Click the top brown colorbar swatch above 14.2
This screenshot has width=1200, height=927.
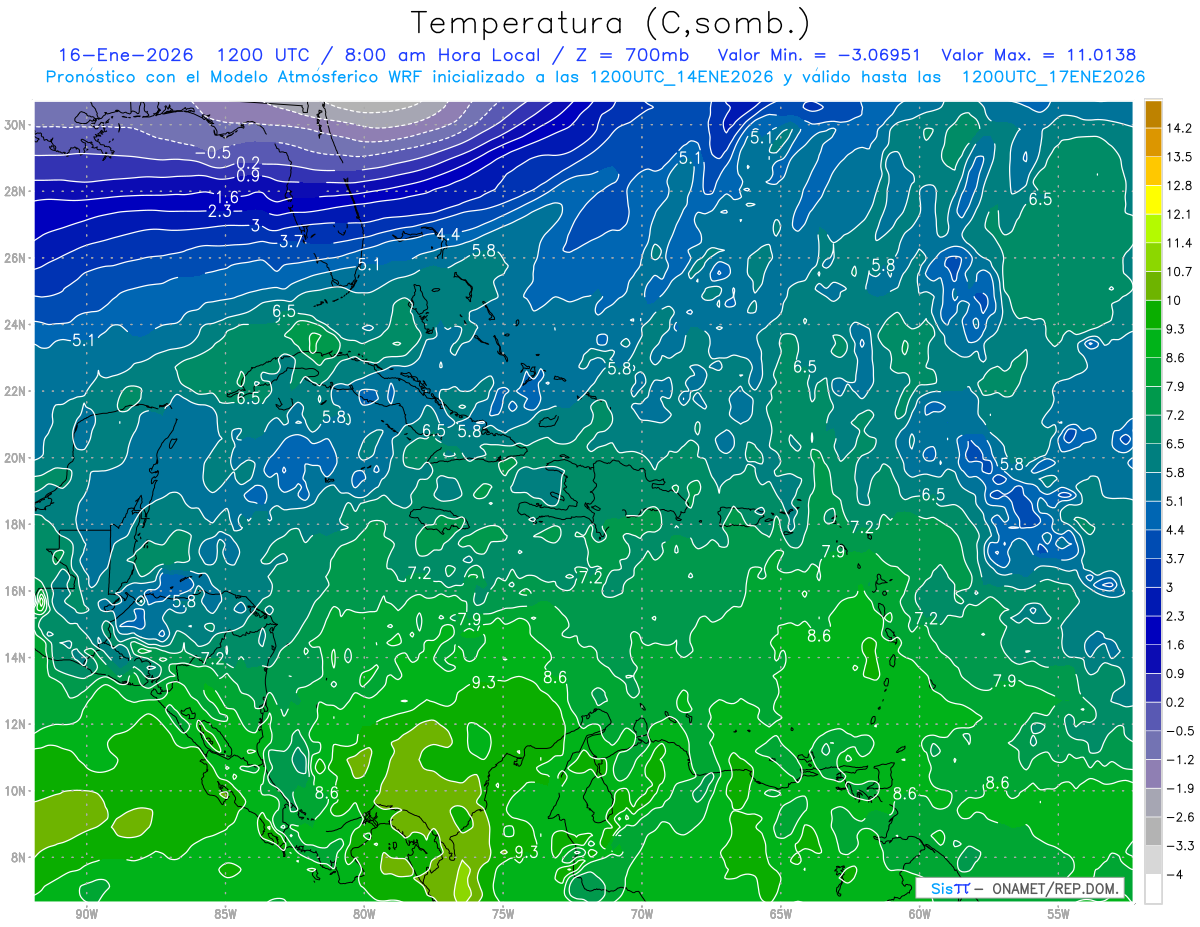(1153, 114)
